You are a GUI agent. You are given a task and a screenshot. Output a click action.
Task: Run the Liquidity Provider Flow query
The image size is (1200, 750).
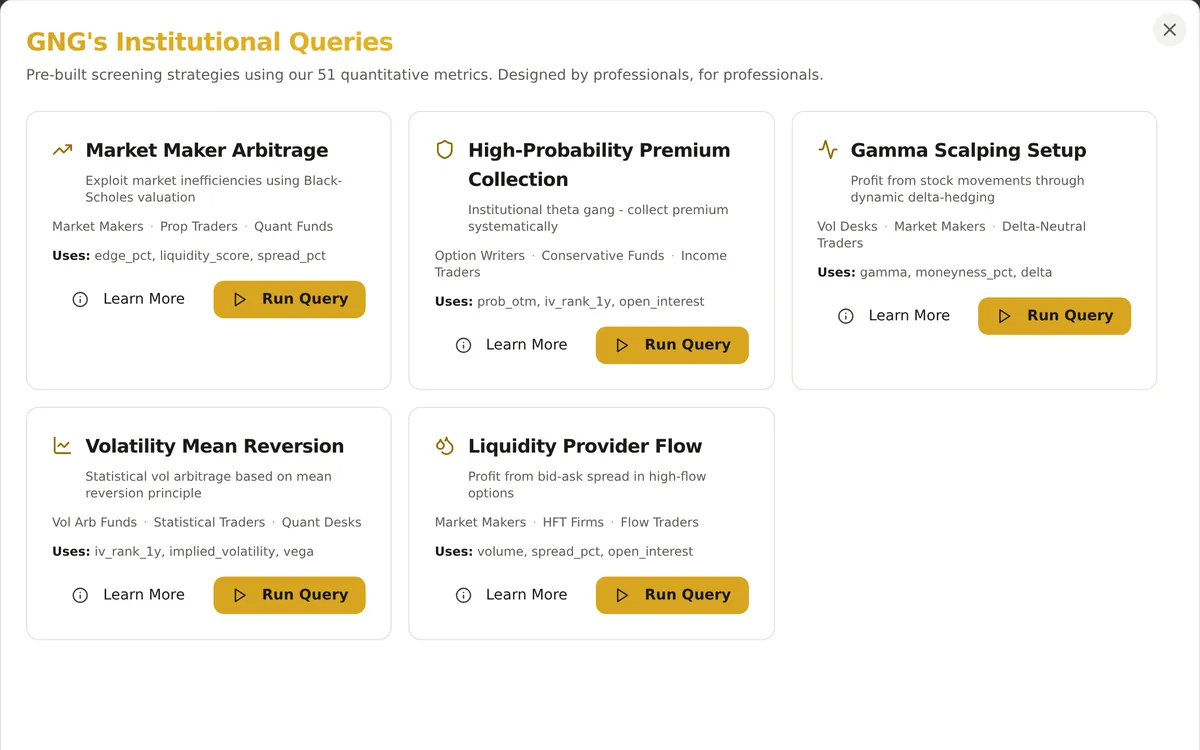pos(672,595)
